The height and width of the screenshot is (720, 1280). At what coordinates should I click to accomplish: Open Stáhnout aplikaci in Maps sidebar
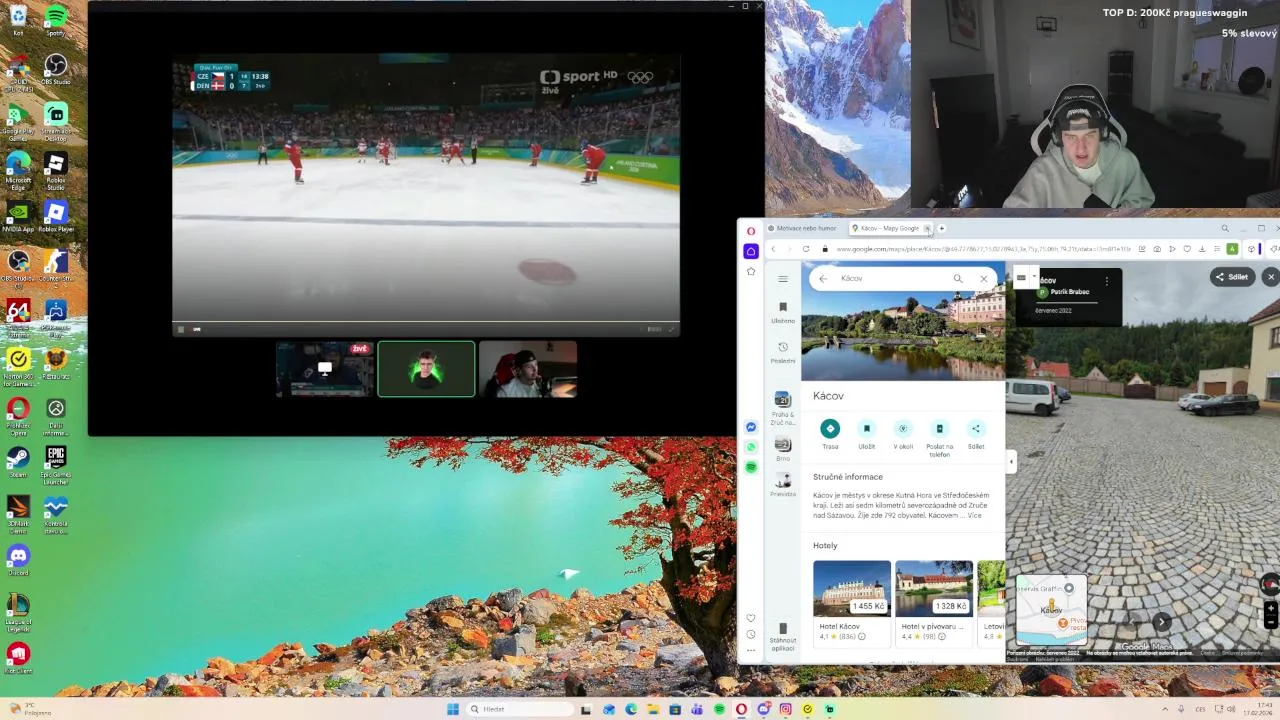[x=783, y=636]
